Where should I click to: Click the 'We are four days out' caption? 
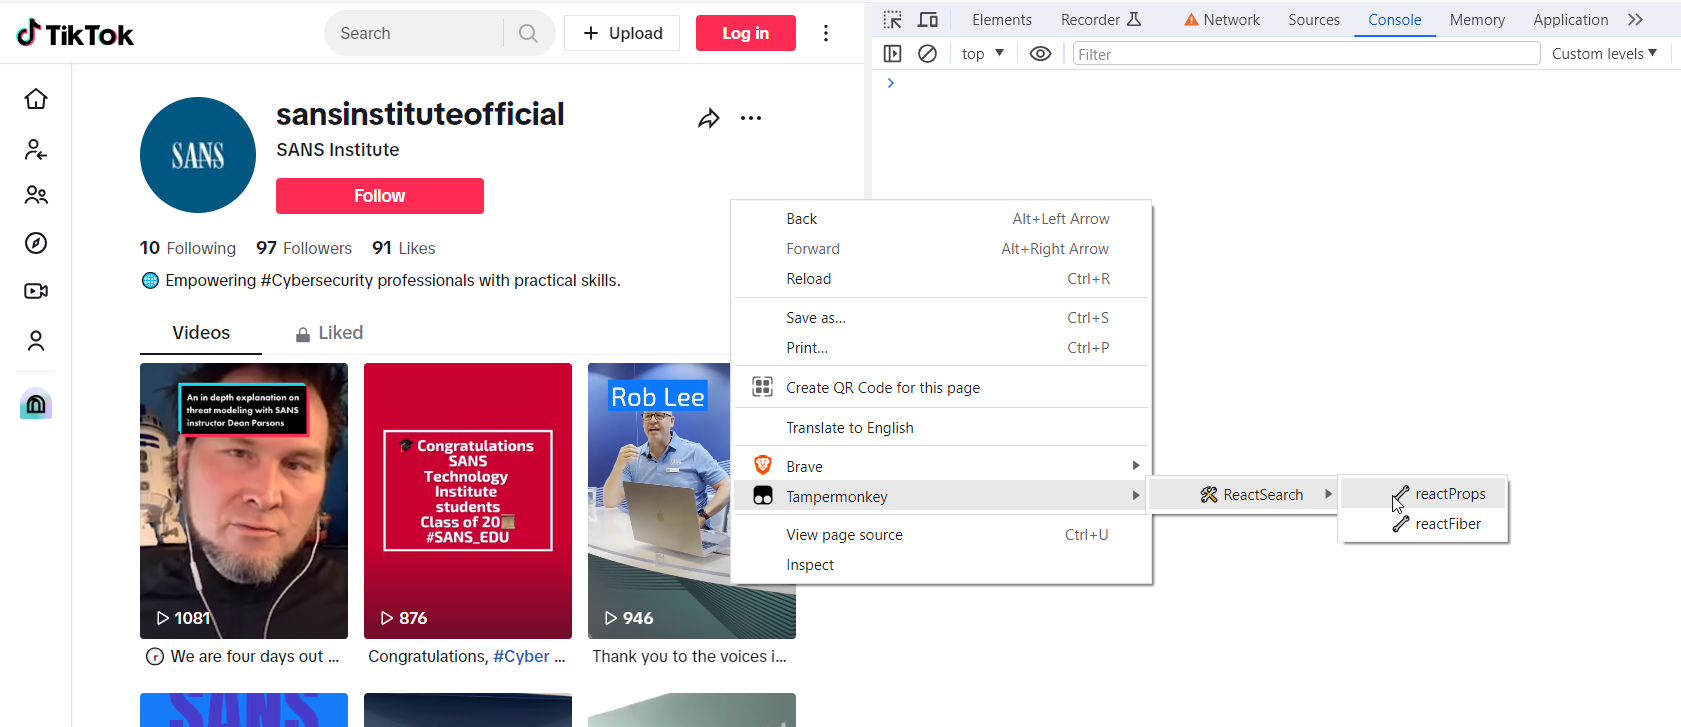pos(255,657)
